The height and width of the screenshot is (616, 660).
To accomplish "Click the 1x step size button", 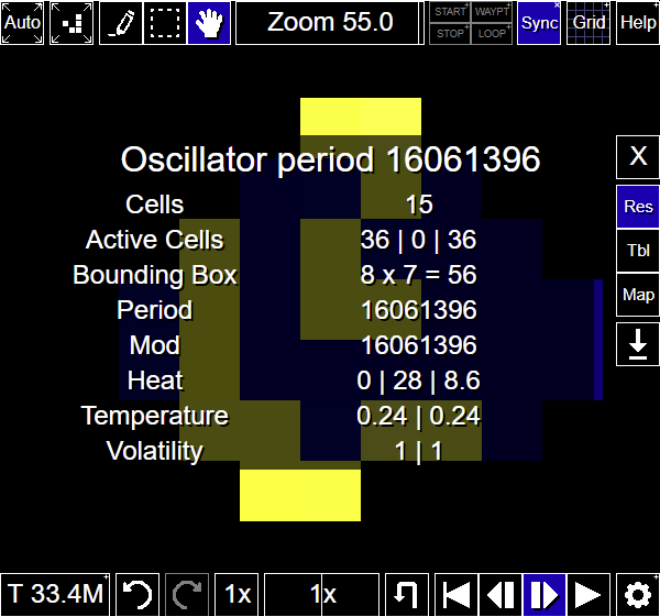I will point(237,594).
